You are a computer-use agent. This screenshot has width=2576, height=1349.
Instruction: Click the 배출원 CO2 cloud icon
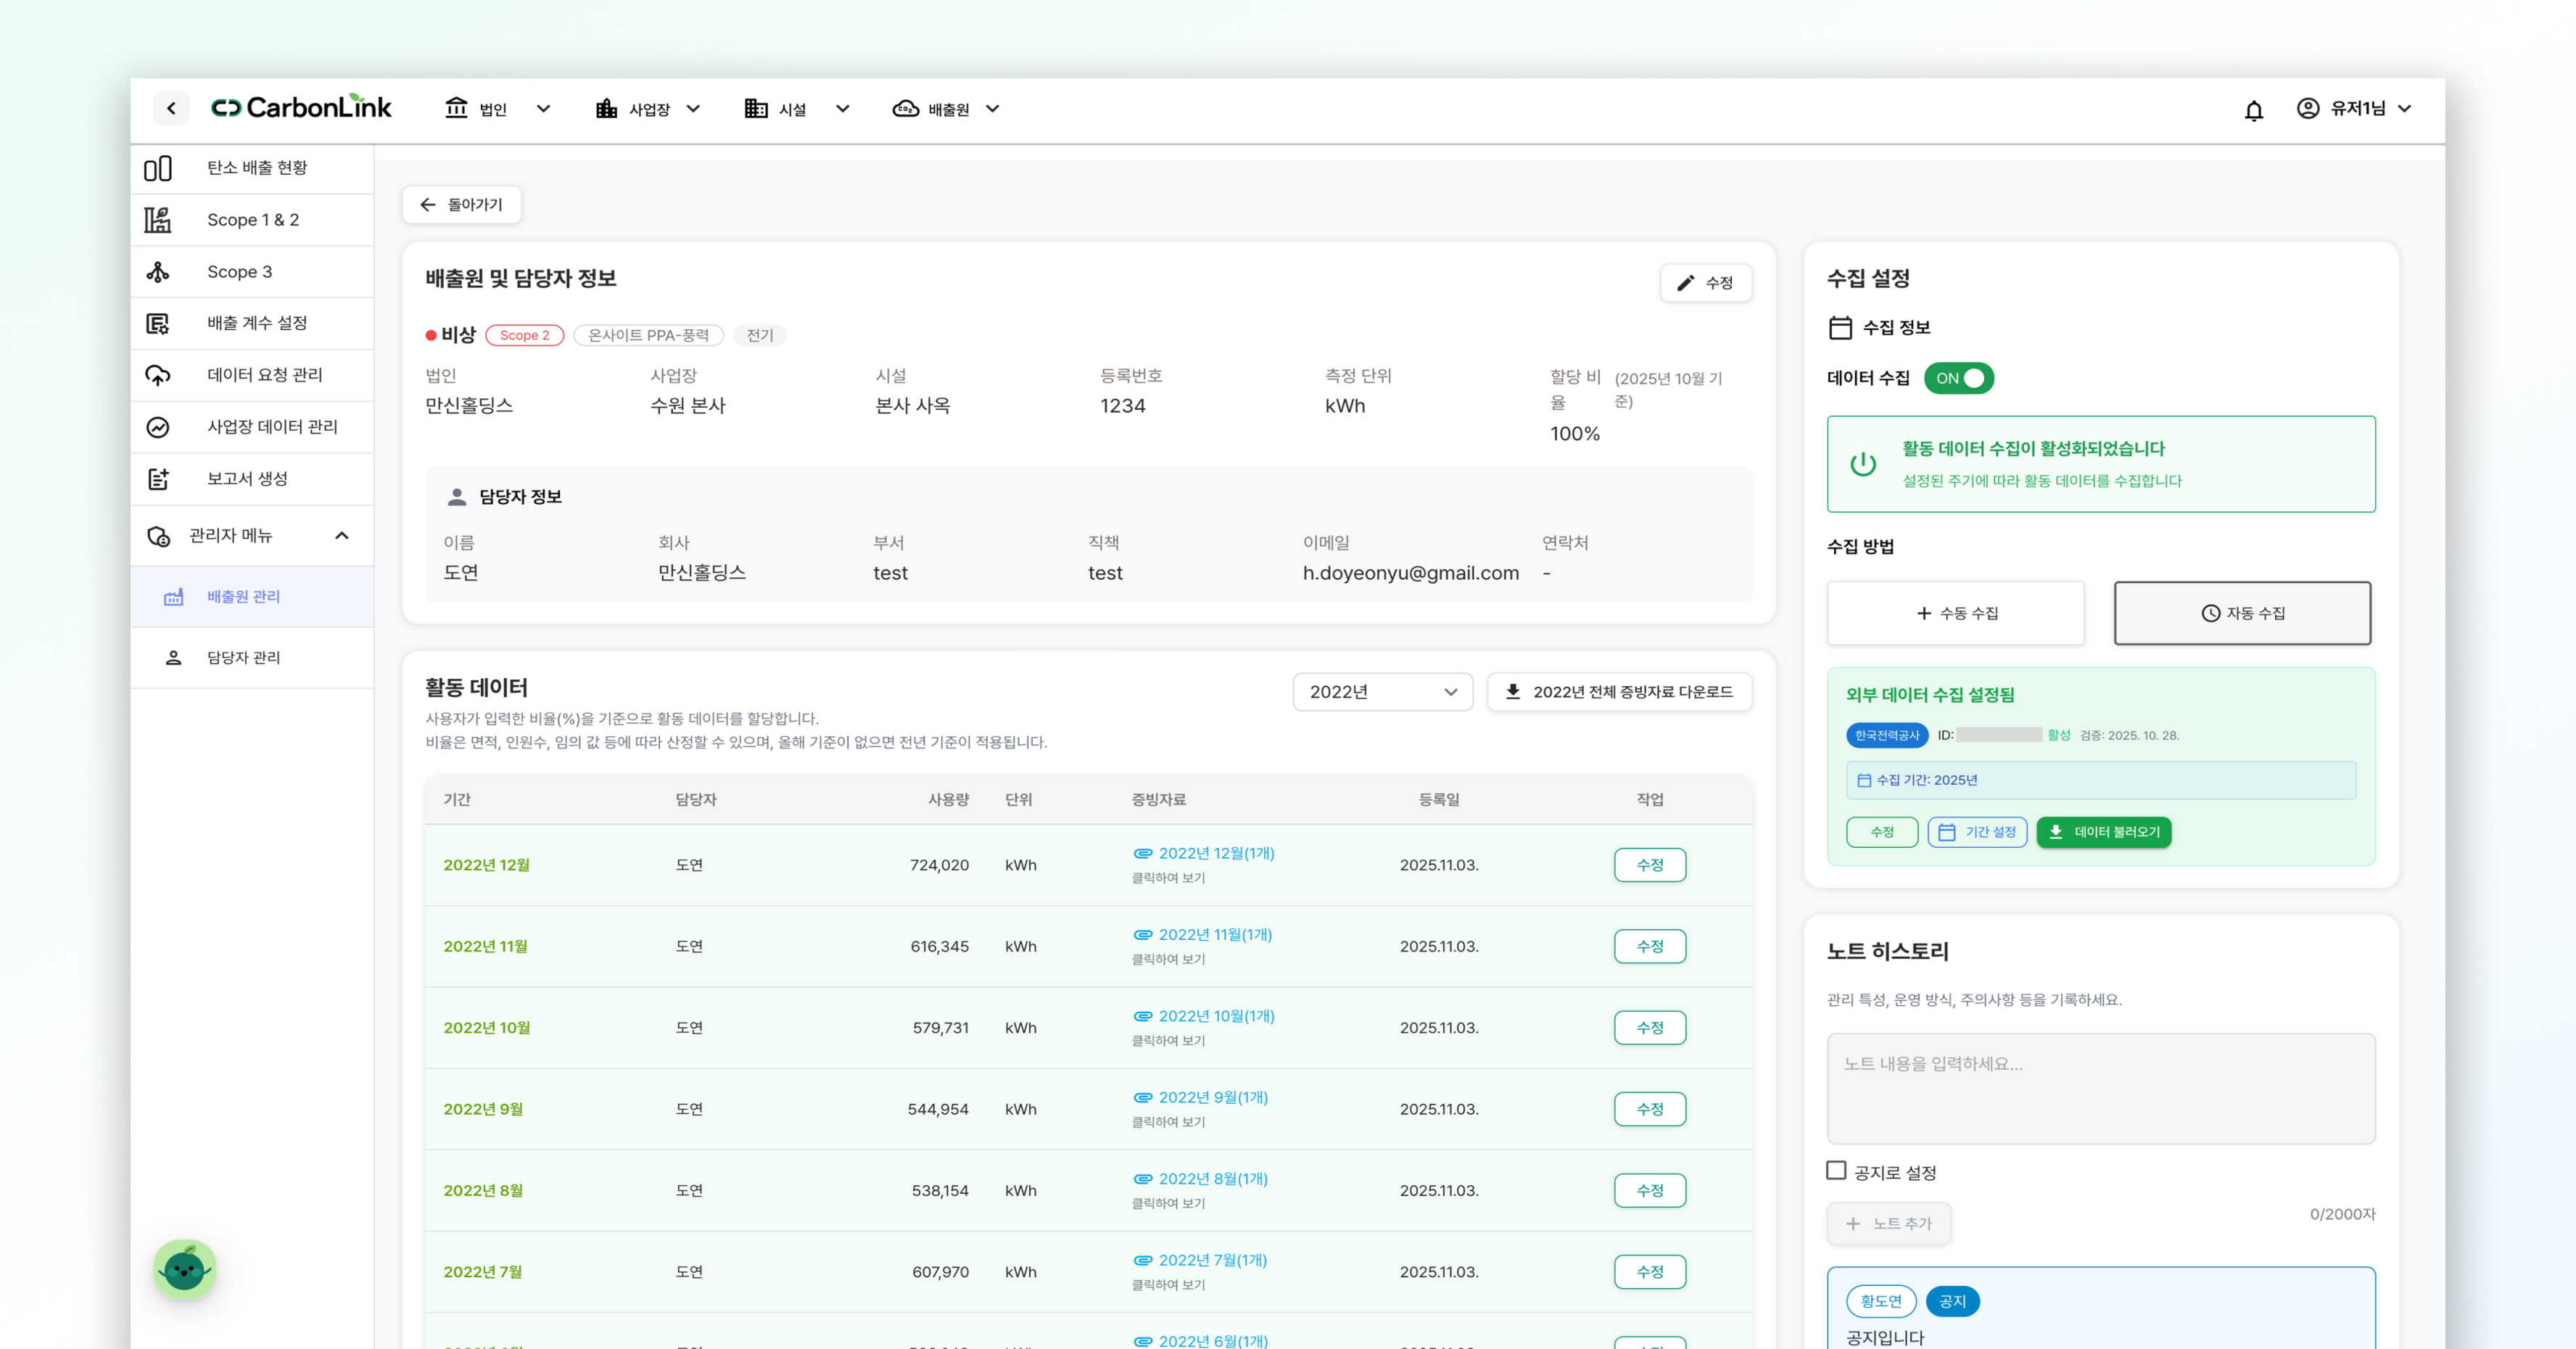(x=906, y=108)
